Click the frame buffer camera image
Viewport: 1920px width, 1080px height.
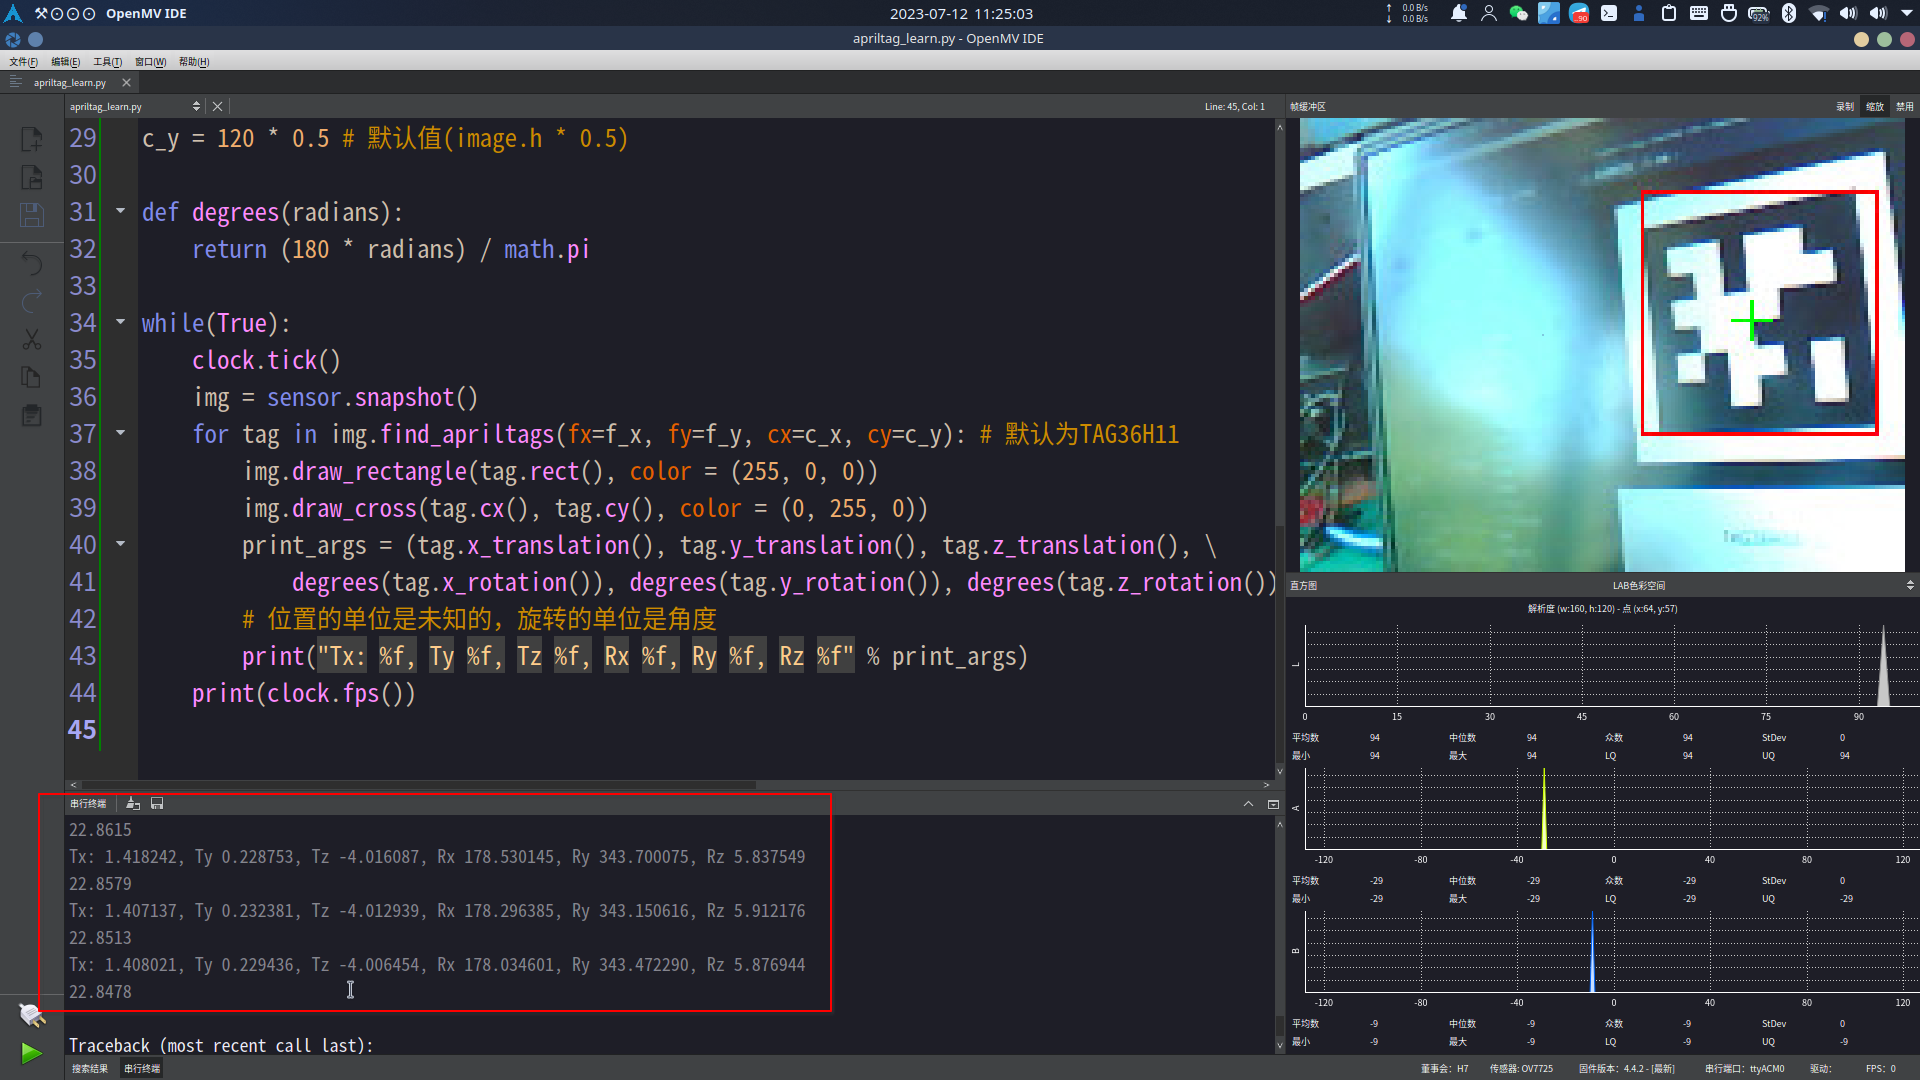1602,345
